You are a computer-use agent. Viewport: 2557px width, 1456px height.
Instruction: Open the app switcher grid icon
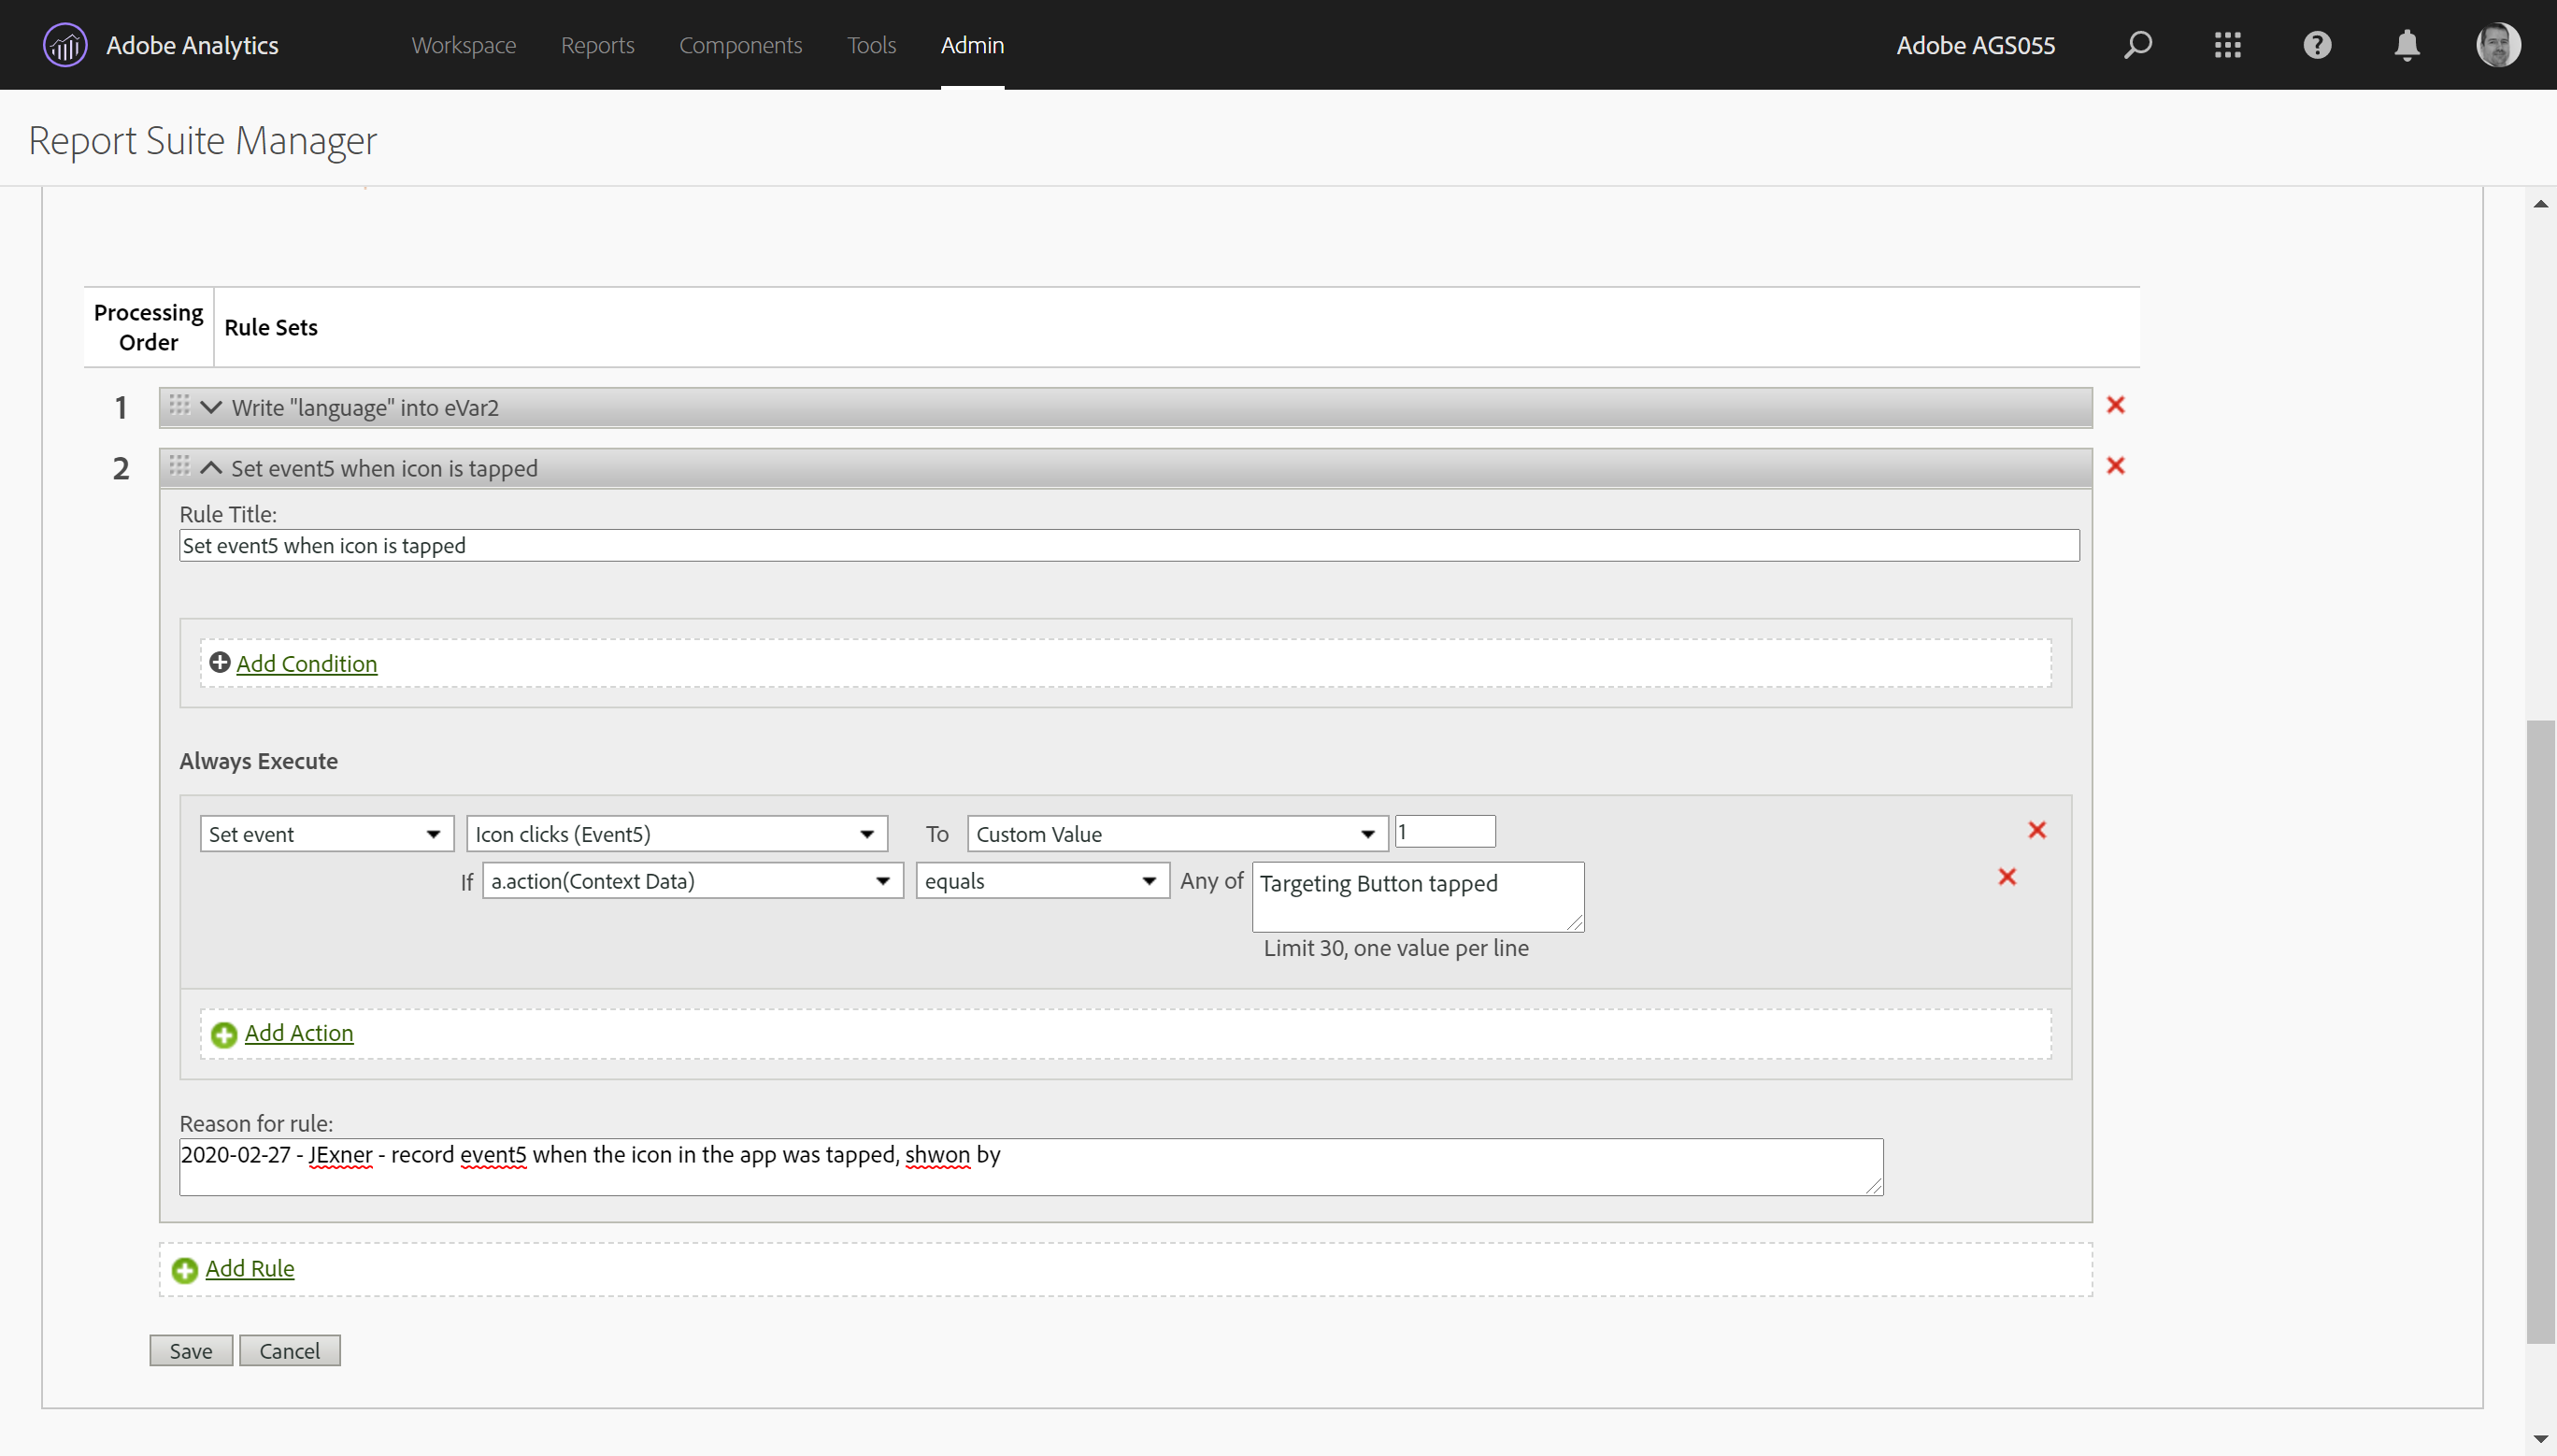click(2227, 45)
